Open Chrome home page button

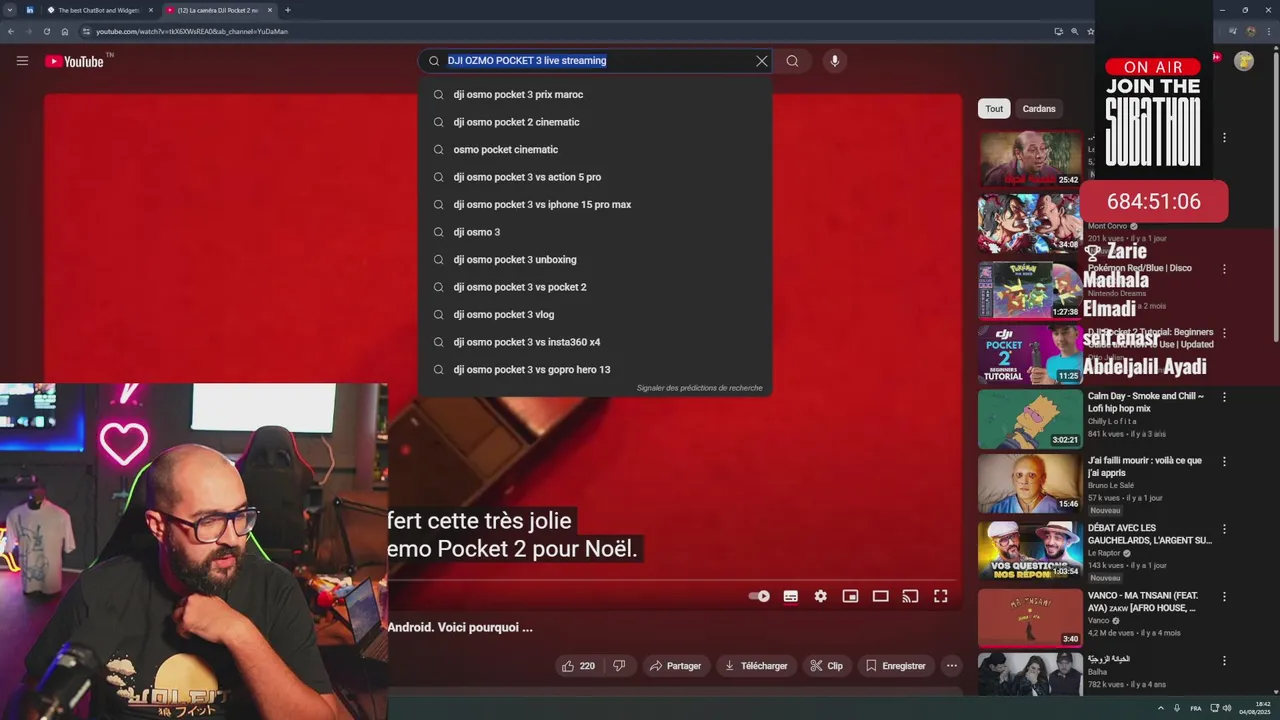coord(64,31)
